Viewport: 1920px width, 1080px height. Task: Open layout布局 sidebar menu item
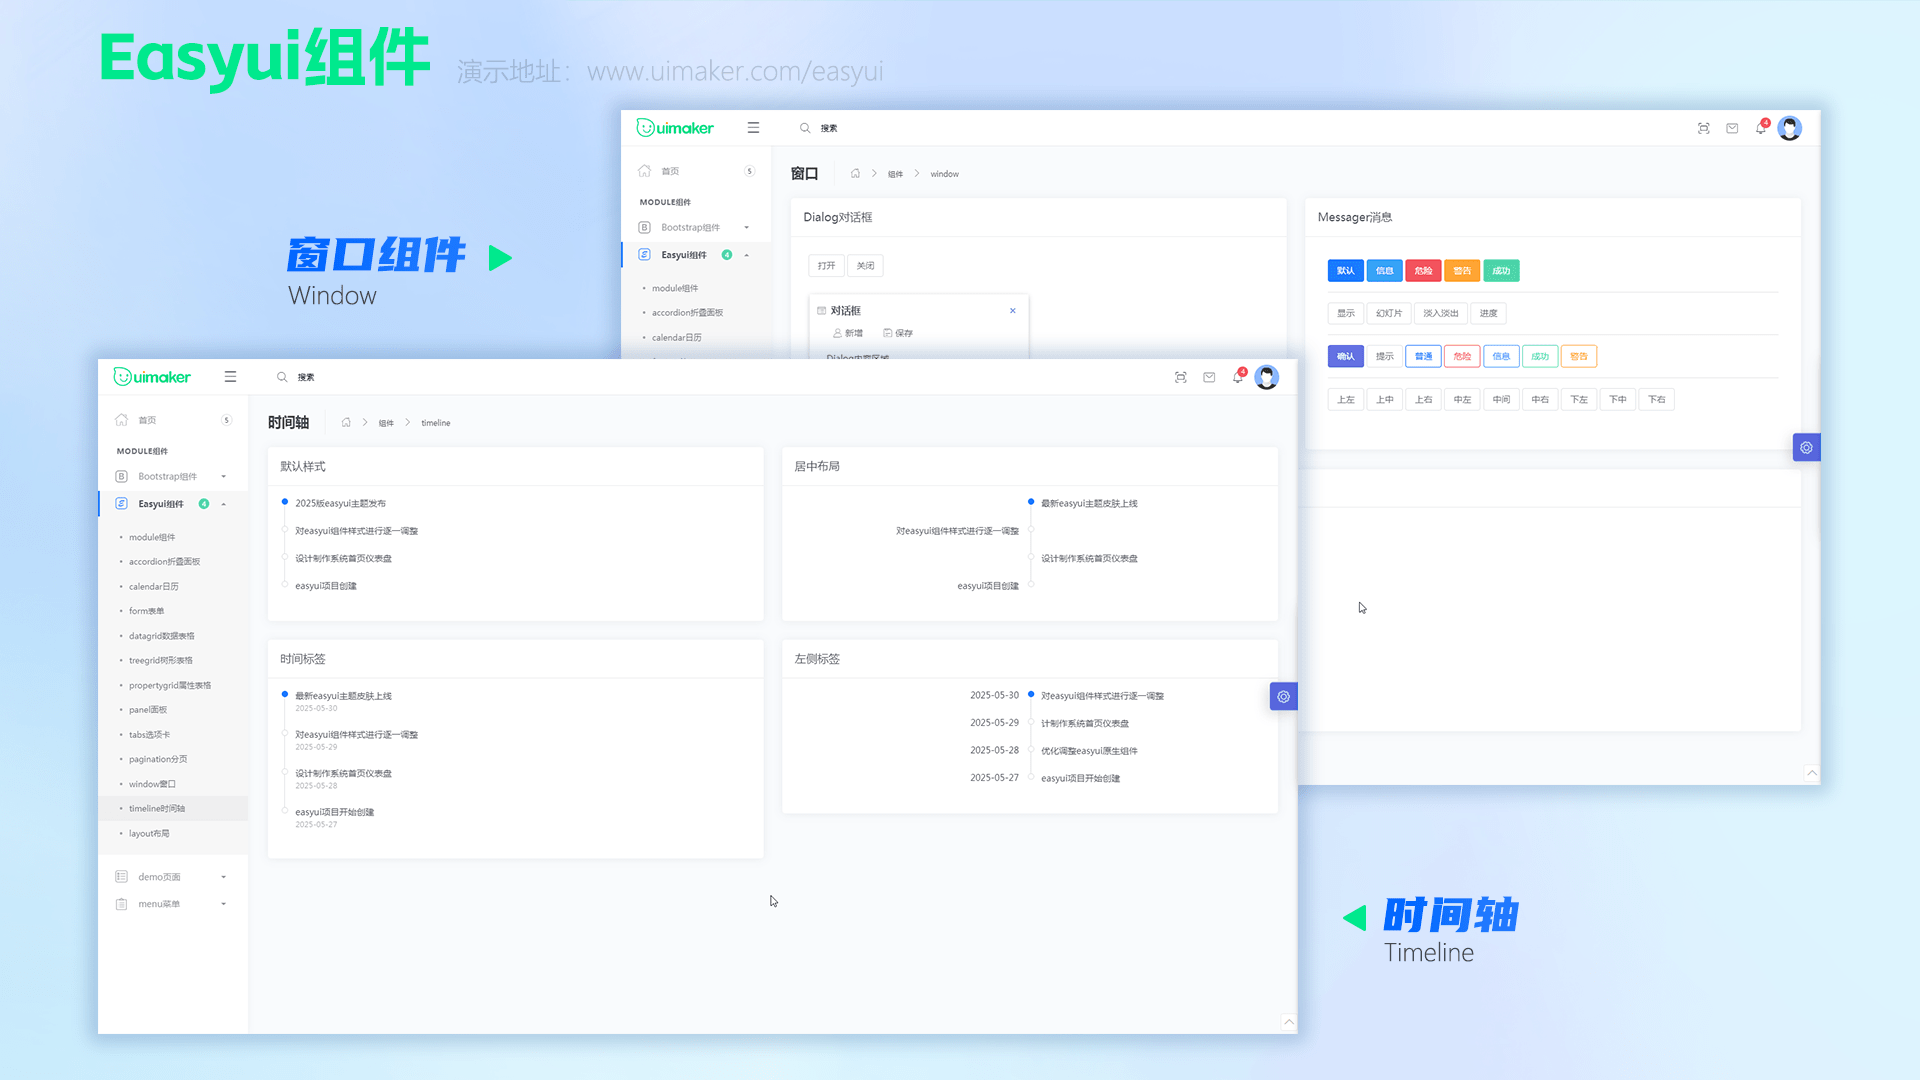click(149, 834)
